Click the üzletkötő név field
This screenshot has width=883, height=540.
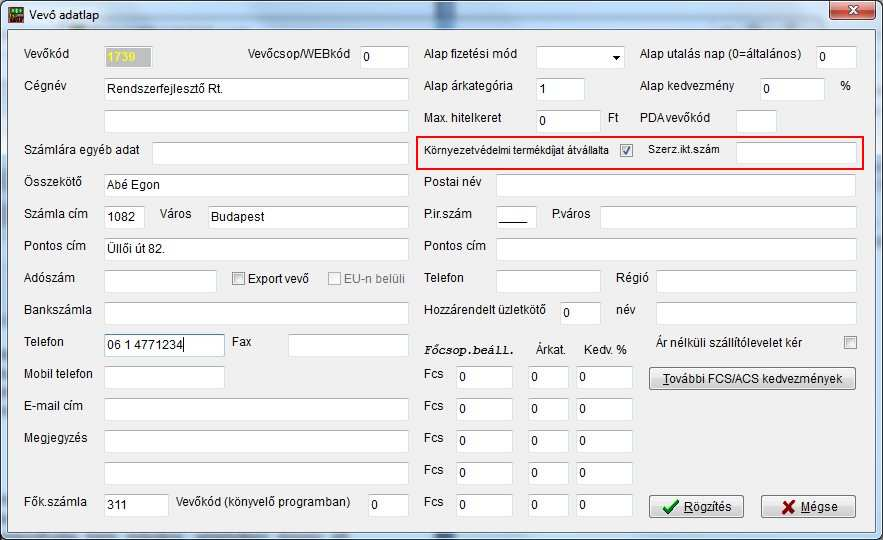(x=757, y=313)
